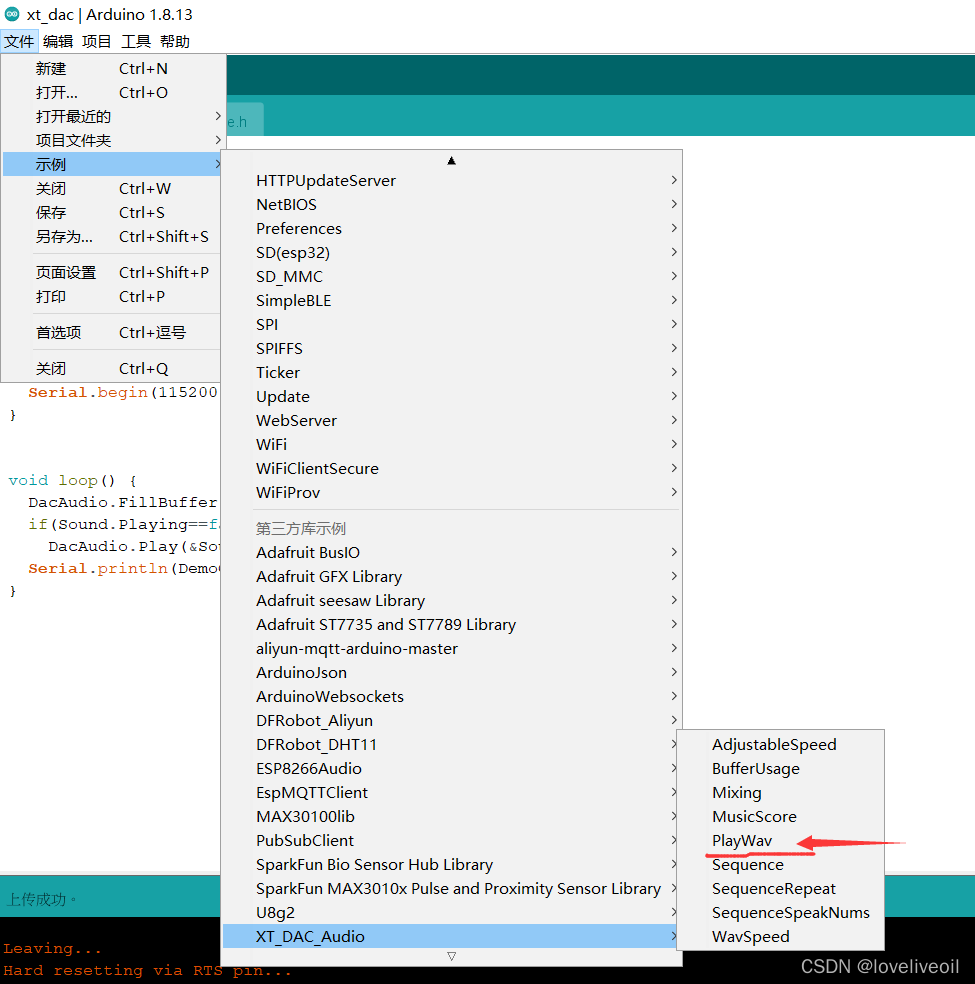This screenshot has width=975, height=984.
Task: Expand HTTPUpdateServer examples
Action: pyautogui.click(x=452, y=180)
